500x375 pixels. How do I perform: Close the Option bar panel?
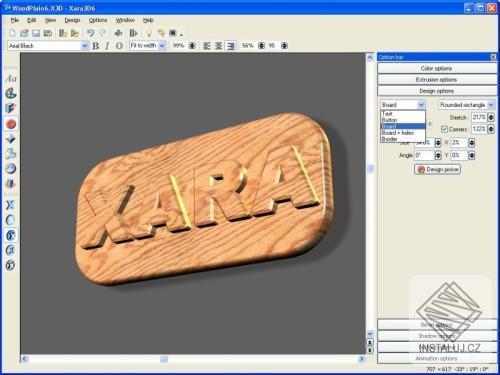click(493, 57)
